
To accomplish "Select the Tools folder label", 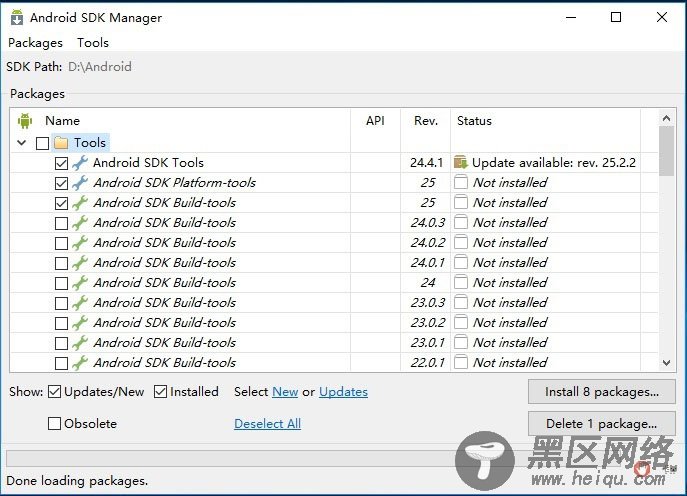I will (90, 143).
